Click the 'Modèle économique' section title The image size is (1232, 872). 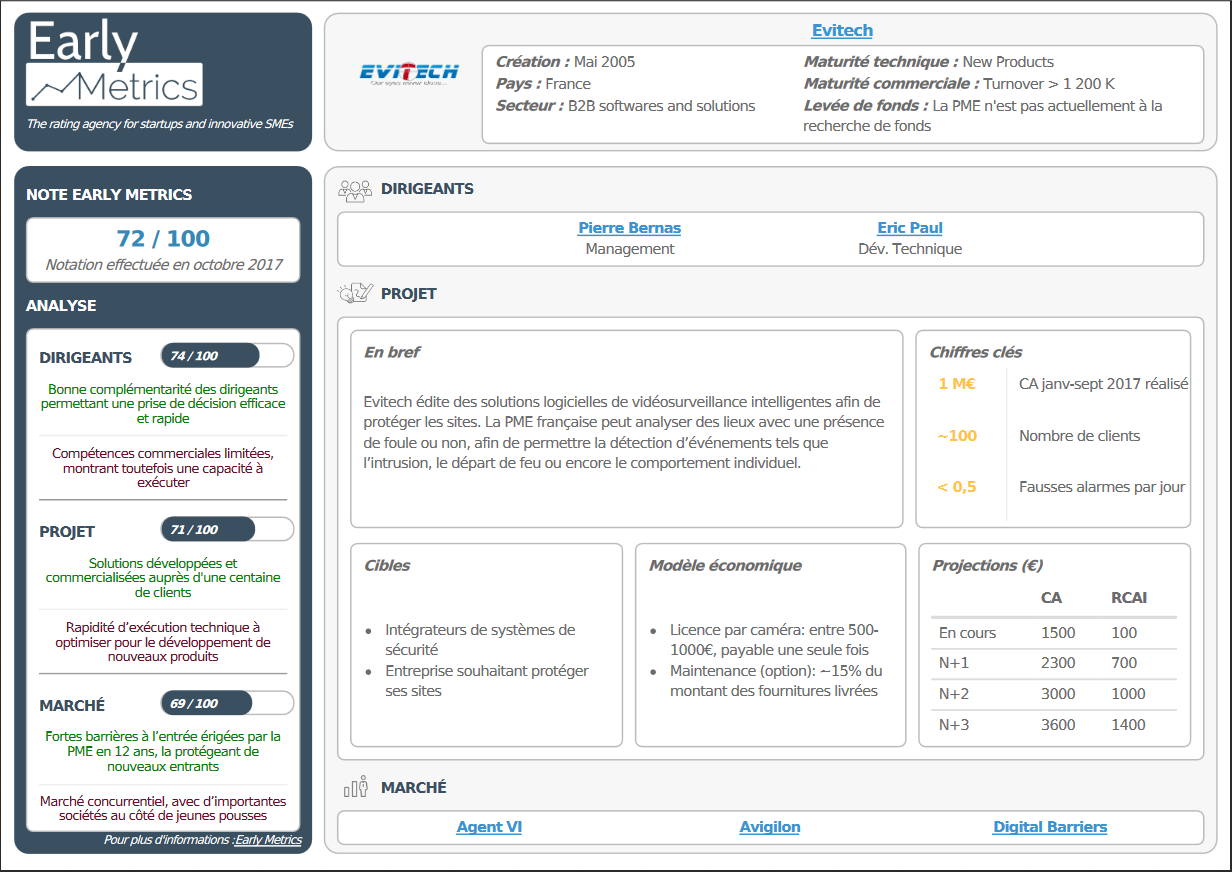(x=725, y=566)
